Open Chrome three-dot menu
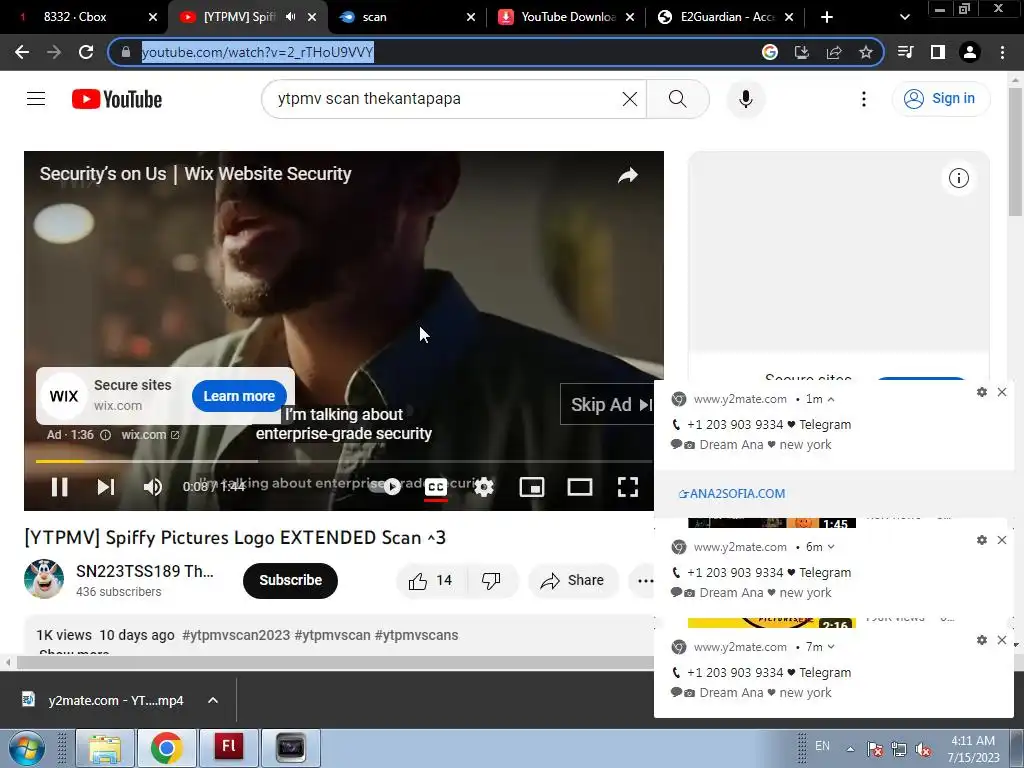The width and height of the screenshot is (1024, 768). (x=1002, y=52)
